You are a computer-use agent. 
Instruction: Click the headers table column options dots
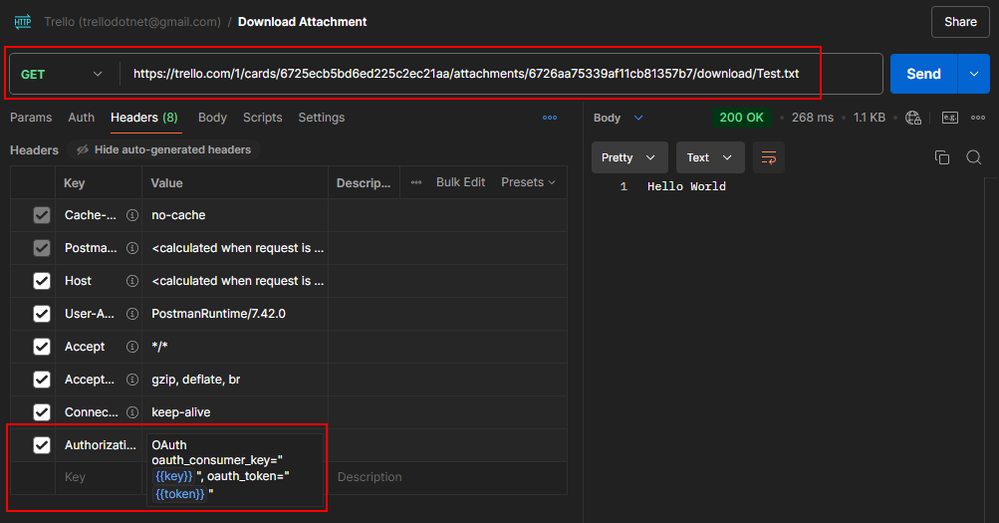point(416,182)
